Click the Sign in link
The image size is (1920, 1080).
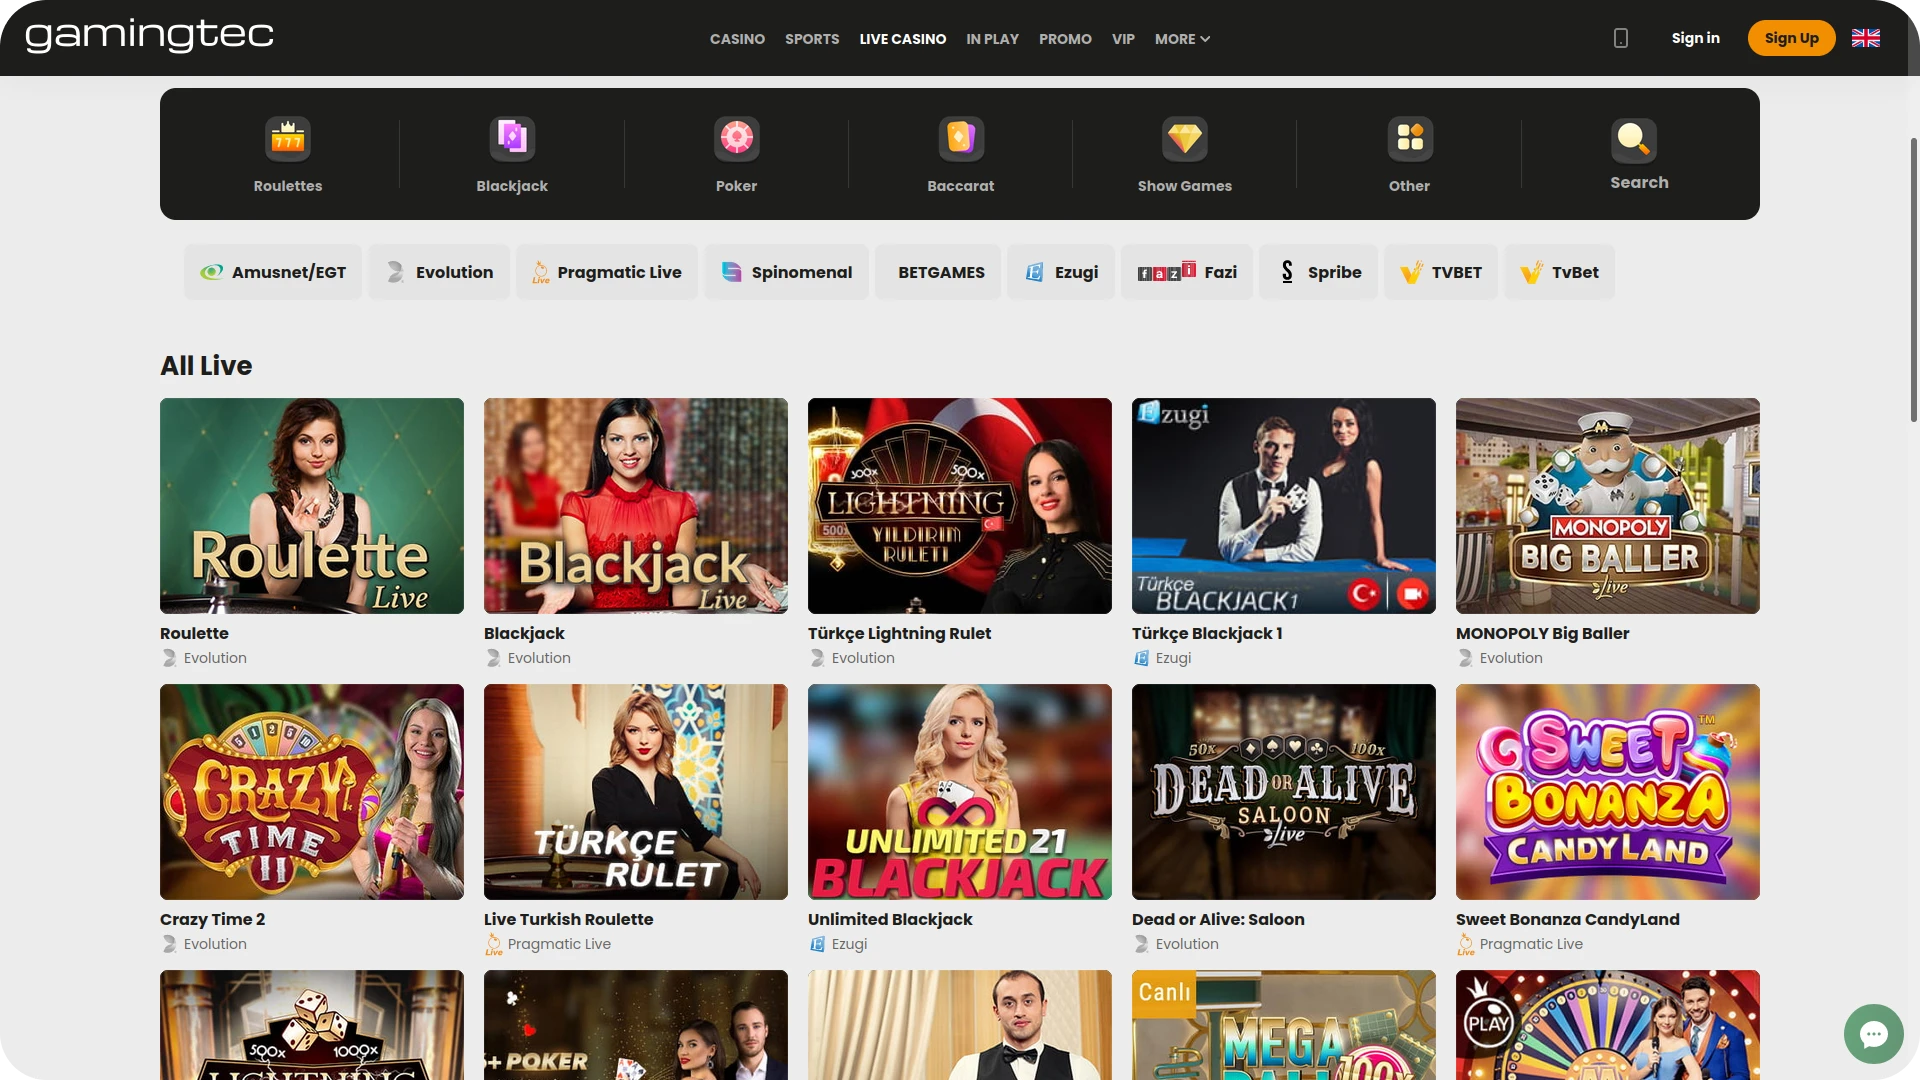pos(1695,38)
